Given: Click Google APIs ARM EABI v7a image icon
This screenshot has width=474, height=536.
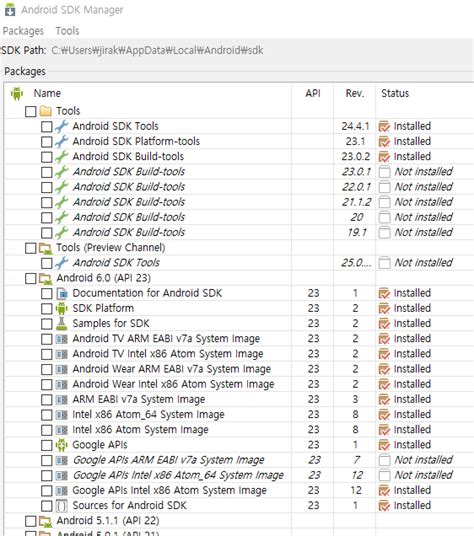Looking at the screenshot, I should (x=62, y=460).
